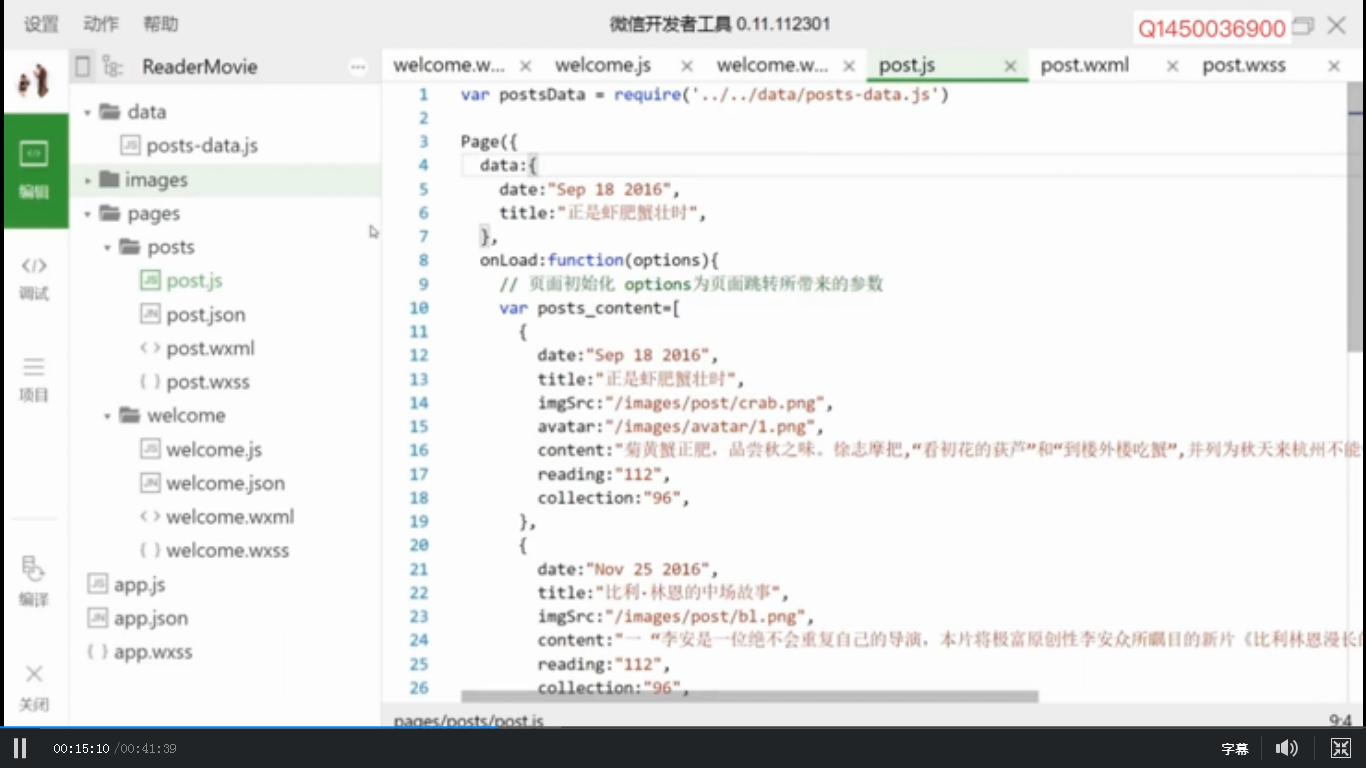Viewport: 1366px width, 768px height.
Task: Click the ReaderMovie project title
Action: [x=200, y=67]
